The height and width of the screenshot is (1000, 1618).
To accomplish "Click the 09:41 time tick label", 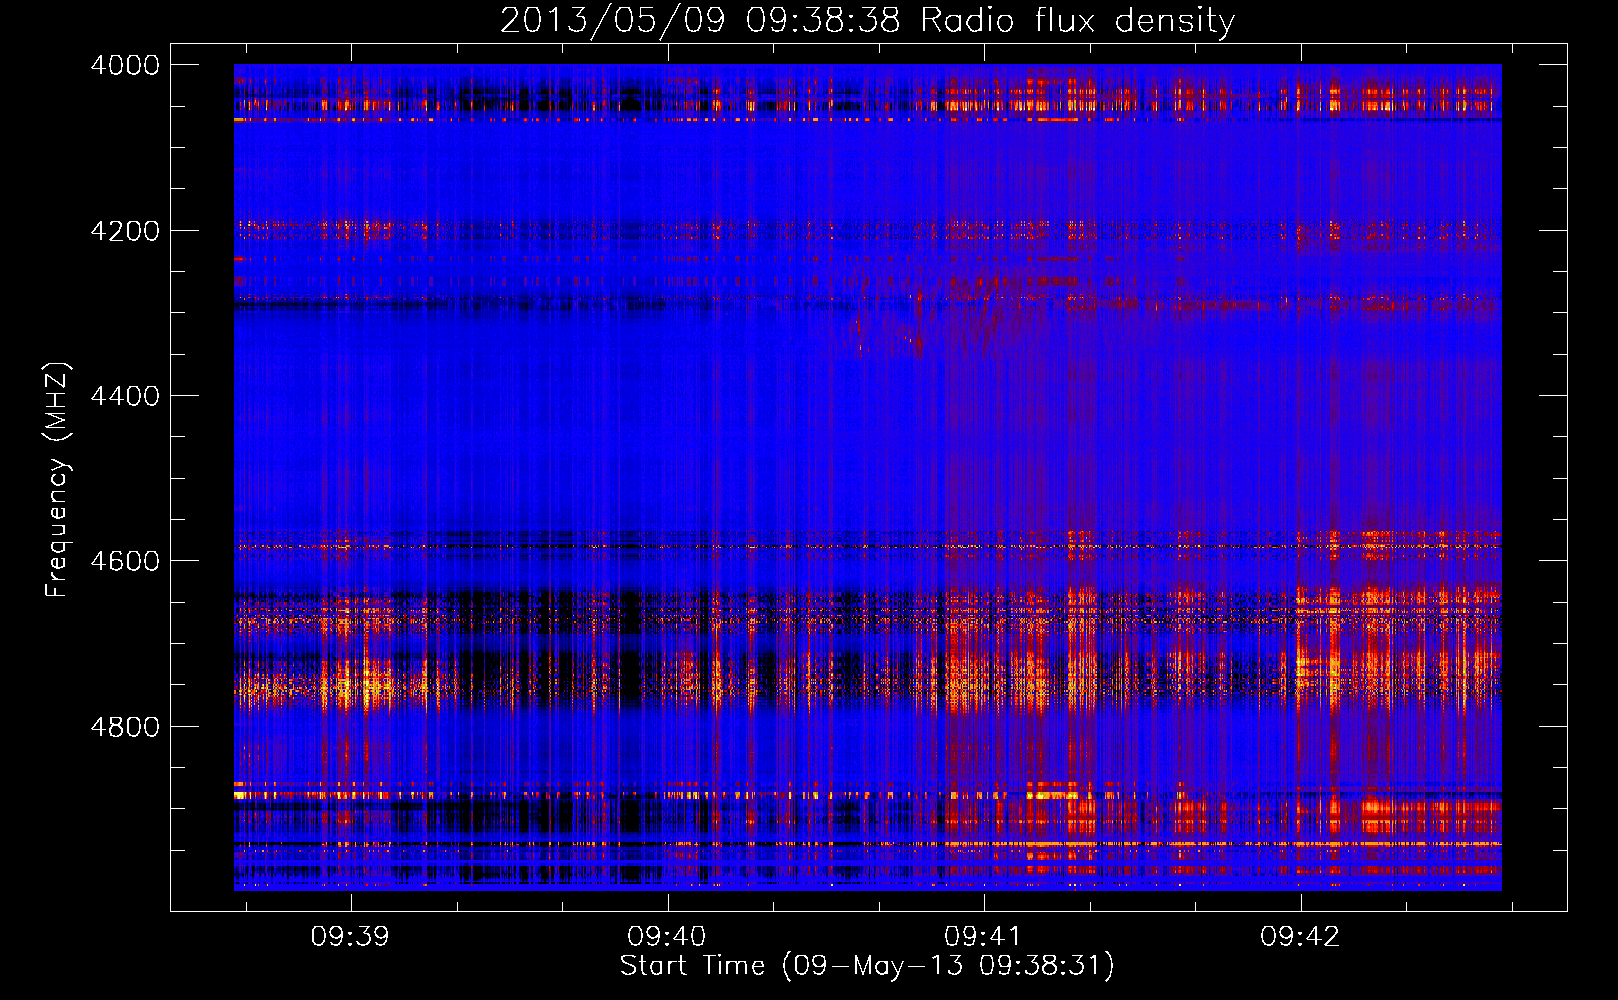I will tap(983, 937).
